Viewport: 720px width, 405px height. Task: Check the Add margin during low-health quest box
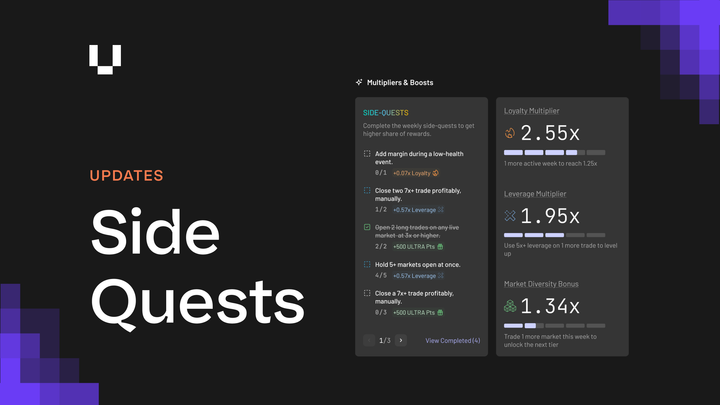coord(367,154)
